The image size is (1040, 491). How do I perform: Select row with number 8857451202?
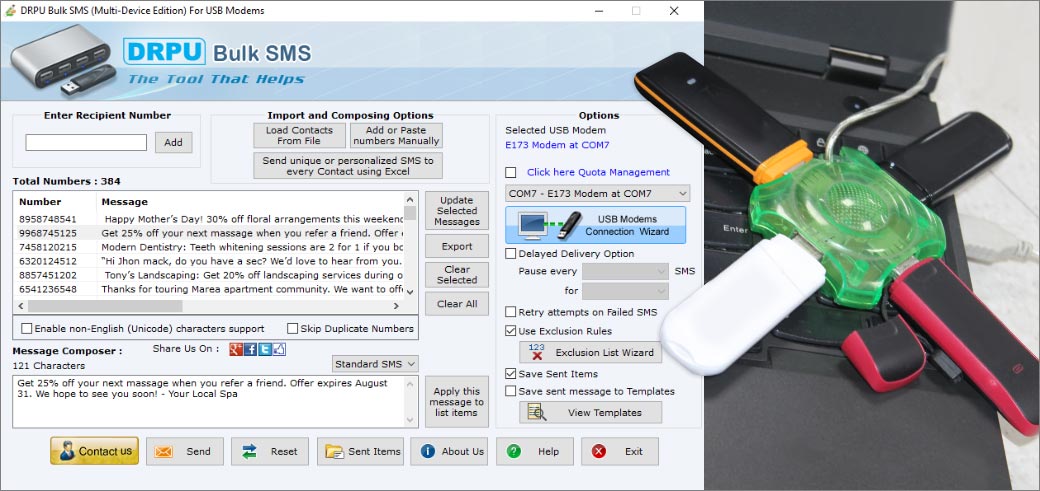tap(208, 275)
